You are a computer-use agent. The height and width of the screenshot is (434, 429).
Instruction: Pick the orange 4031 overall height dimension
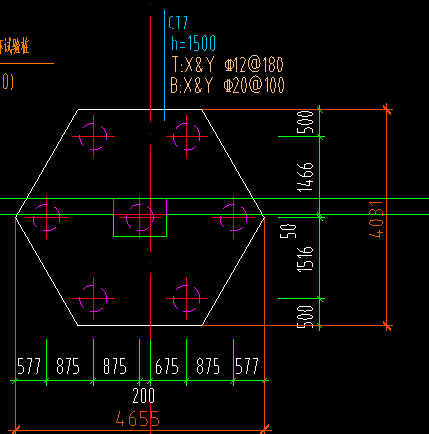[377, 219]
